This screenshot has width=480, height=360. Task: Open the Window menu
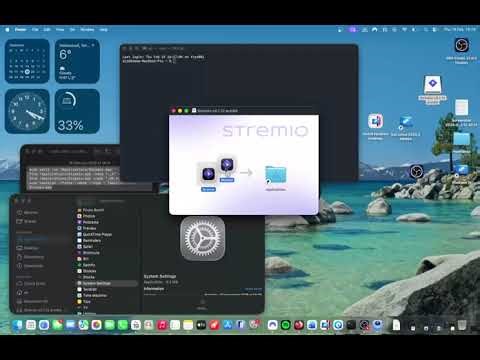click(87, 30)
